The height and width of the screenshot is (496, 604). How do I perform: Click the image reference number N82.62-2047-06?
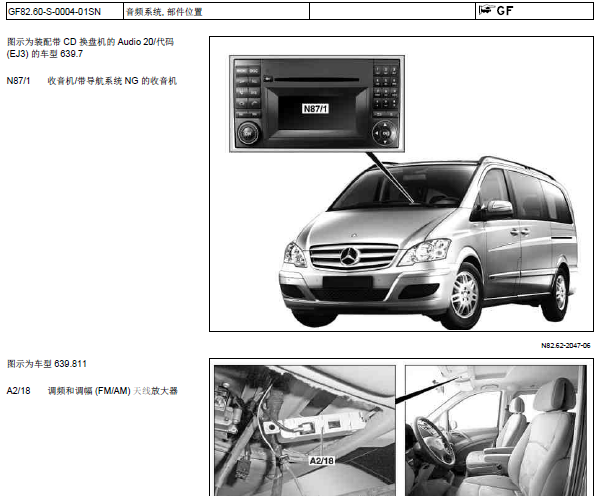[565, 345]
